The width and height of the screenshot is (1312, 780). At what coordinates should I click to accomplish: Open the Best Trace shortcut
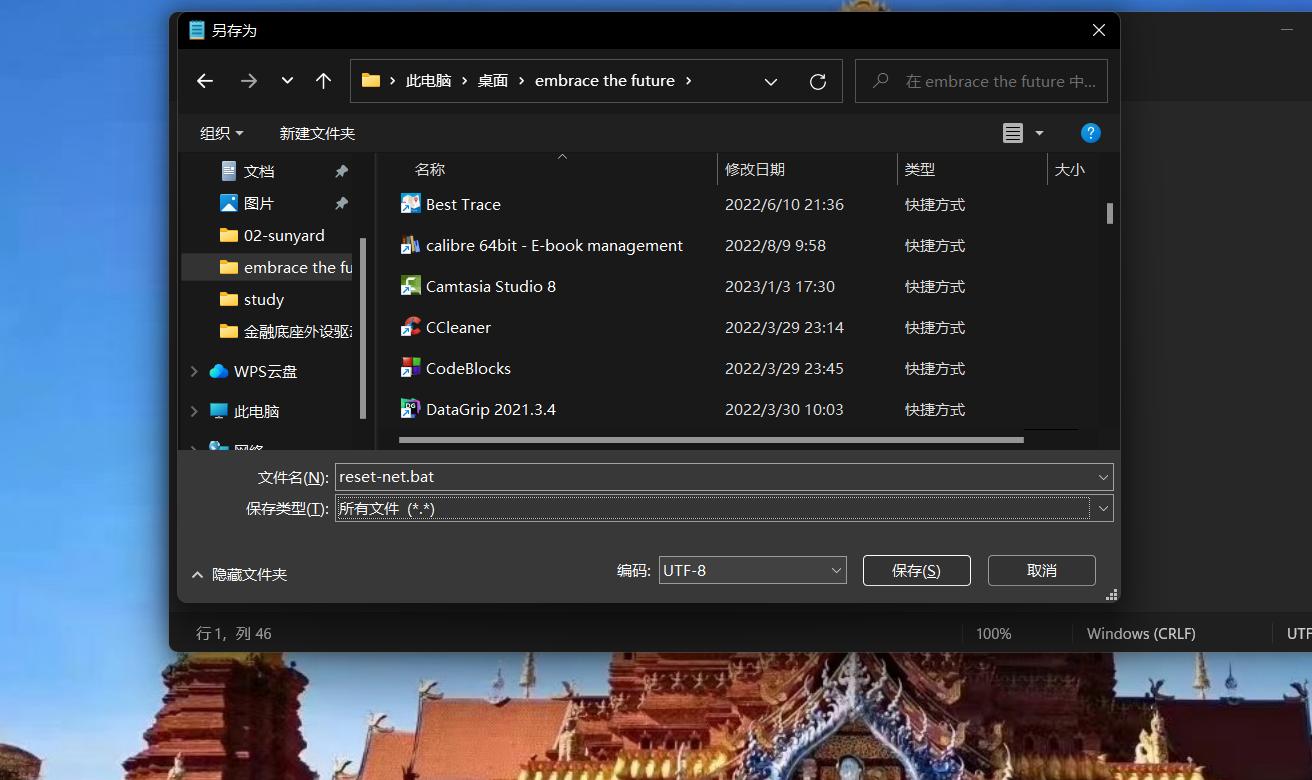[x=464, y=204]
